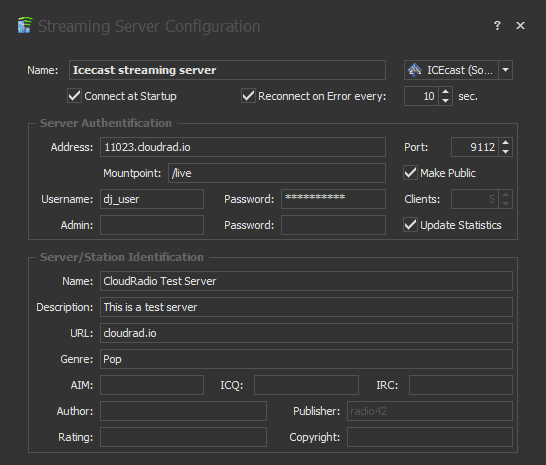Click the masked Password field next to Username
The height and width of the screenshot is (465, 546).
tap(333, 199)
